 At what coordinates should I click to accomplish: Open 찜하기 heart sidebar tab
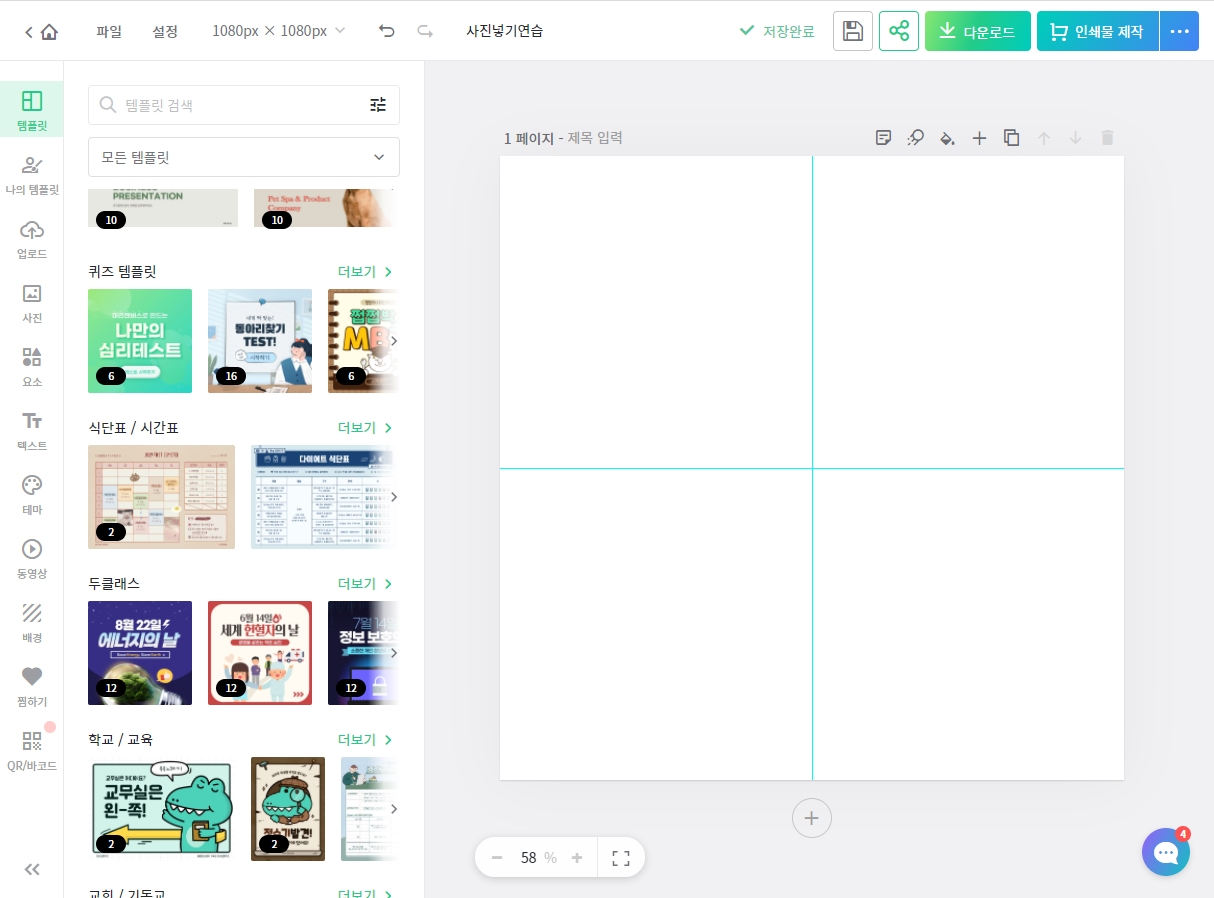(32, 685)
